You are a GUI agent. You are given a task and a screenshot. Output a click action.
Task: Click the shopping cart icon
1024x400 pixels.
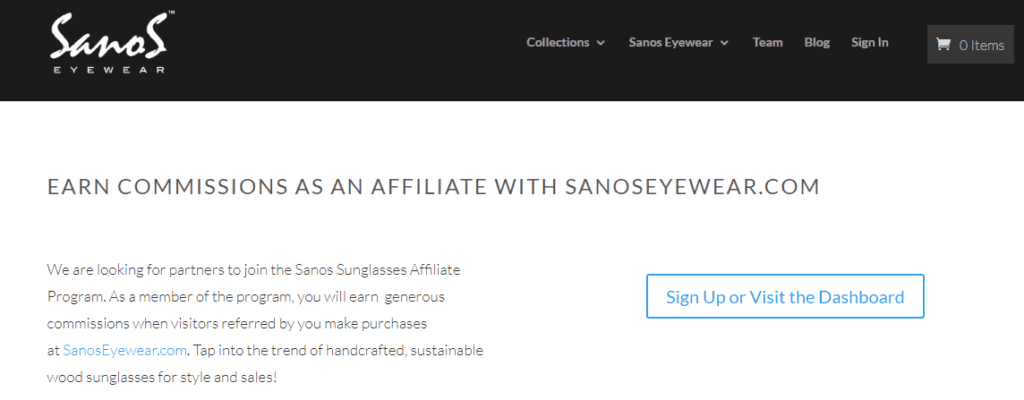tap(942, 44)
